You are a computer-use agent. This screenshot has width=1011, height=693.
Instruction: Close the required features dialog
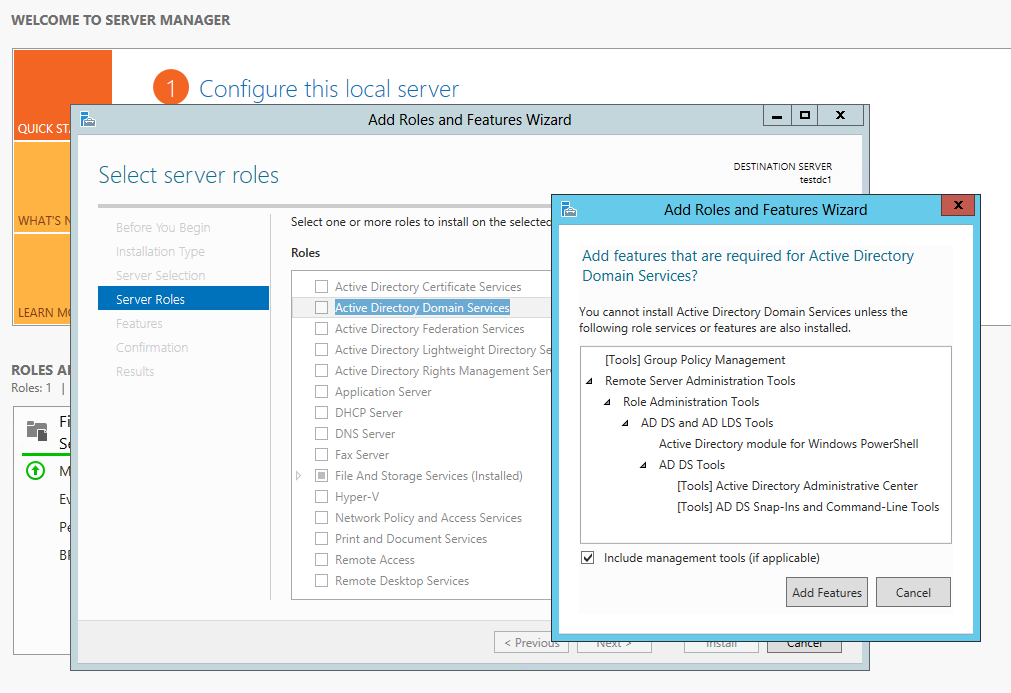pos(957,205)
